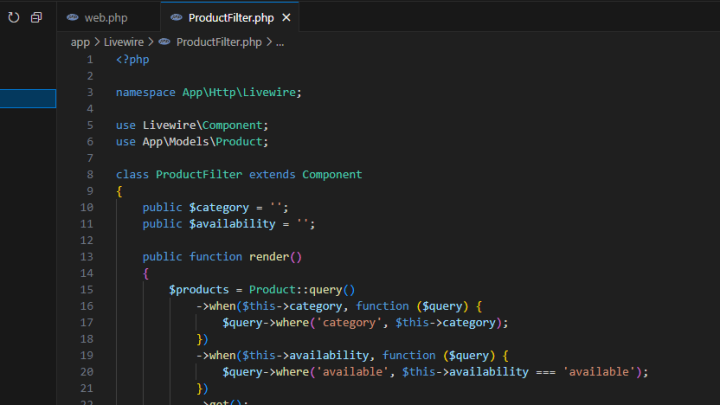This screenshot has height=405, width=720.
Task: Click line number 8 in the gutter
Action: coord(90,174)
